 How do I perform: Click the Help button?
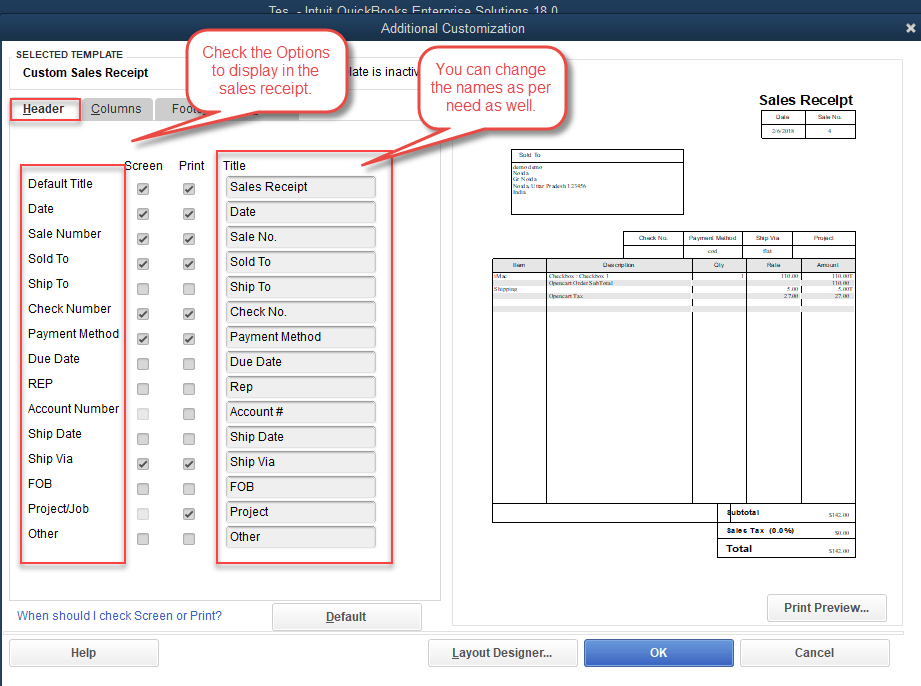[83, 652]
